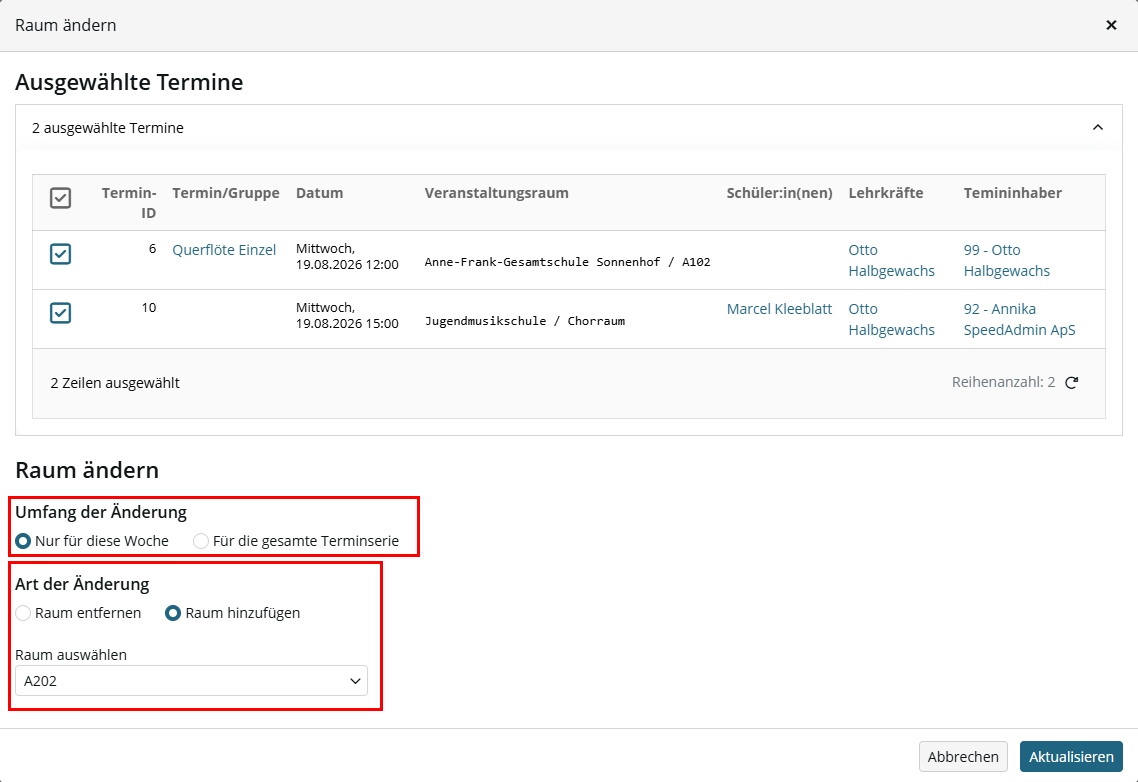Uncheck the row for Termin-ID 10

[x=60, y=313]
